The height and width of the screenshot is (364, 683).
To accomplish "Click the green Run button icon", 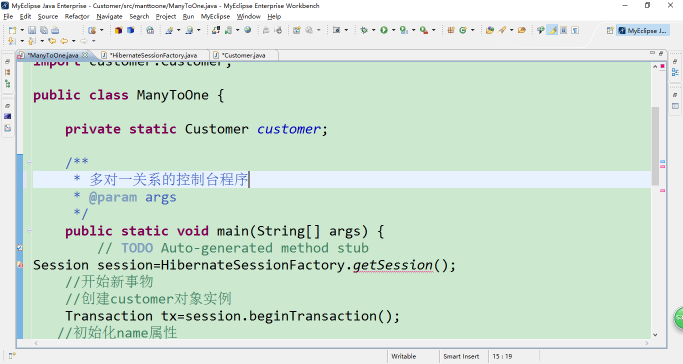I will (x=384, y=30).
